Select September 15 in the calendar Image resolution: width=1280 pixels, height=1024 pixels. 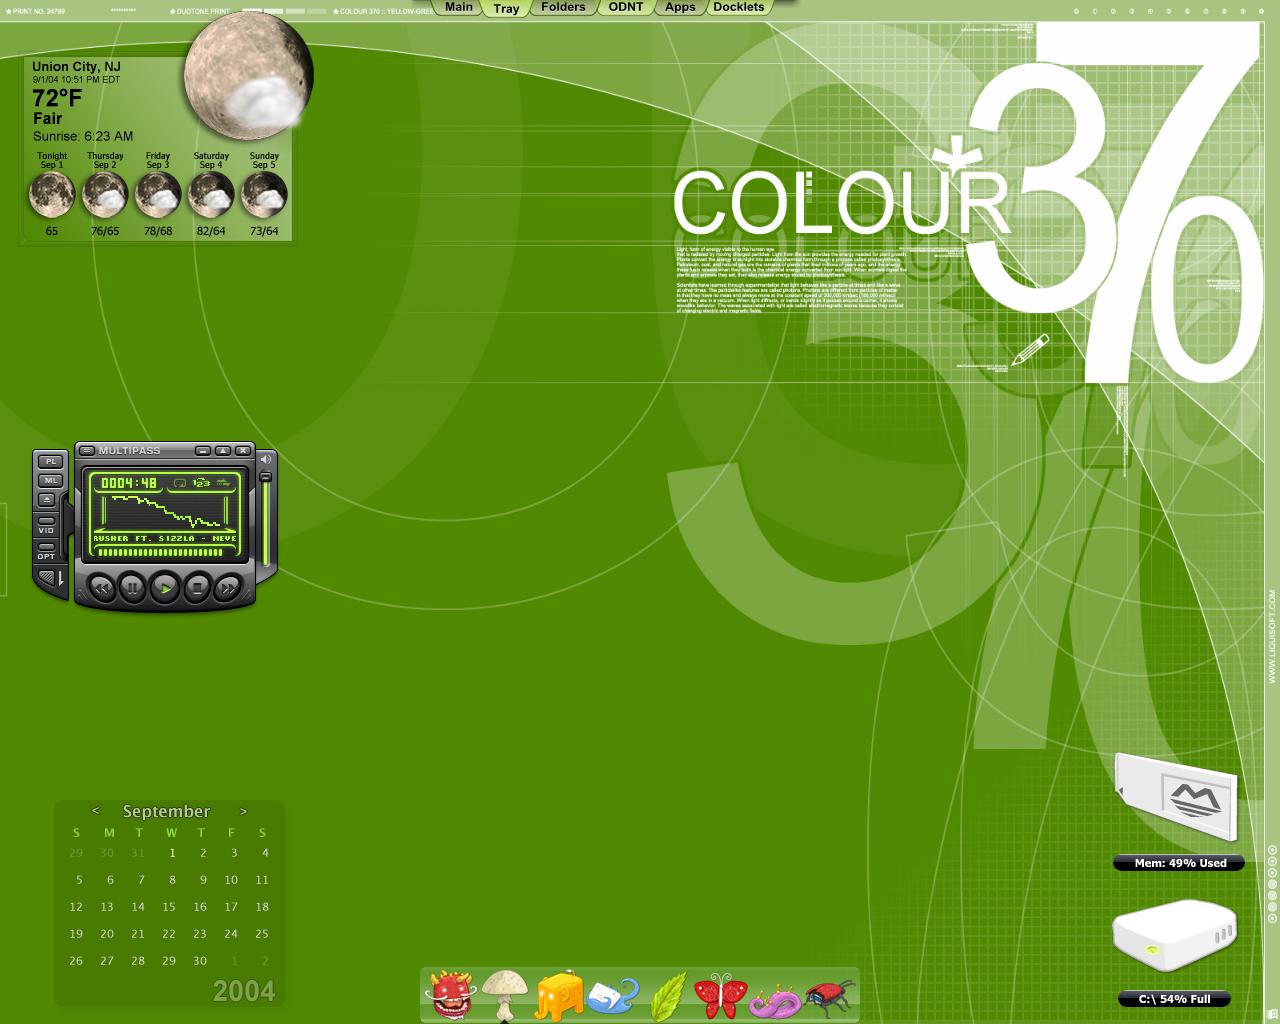coord(168,907)
